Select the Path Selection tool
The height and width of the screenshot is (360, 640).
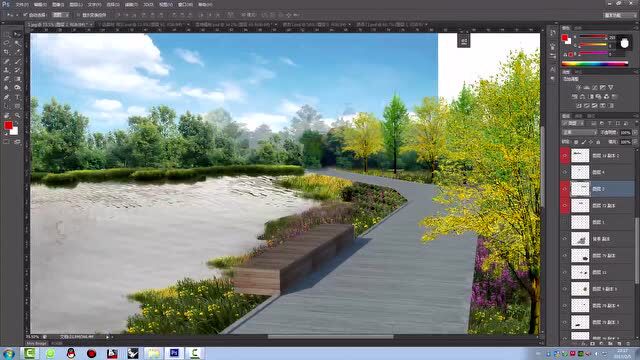click(7, 106)
